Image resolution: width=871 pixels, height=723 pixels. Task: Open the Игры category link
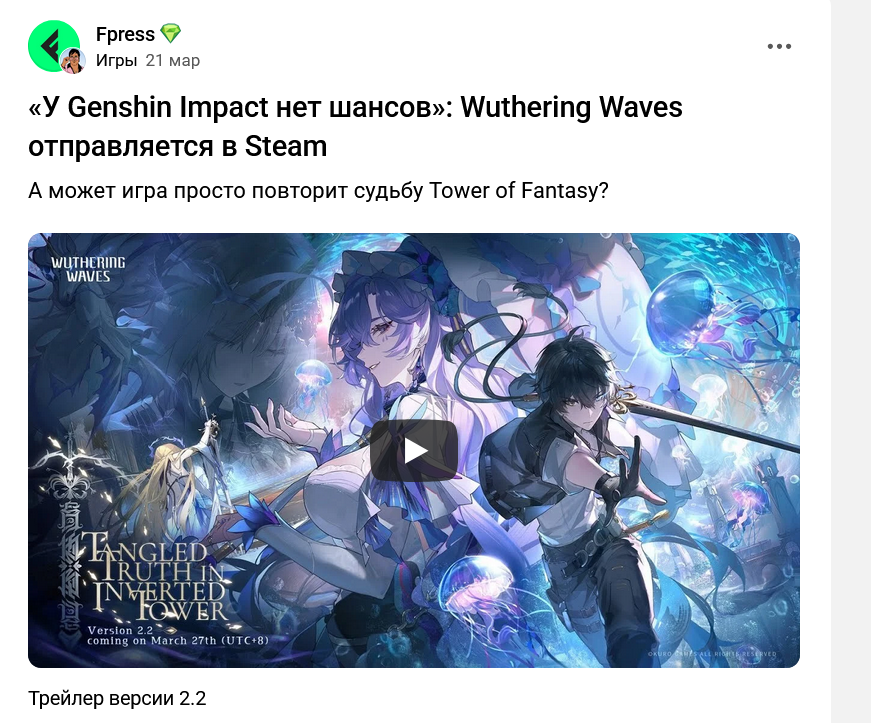(x=116, y=60)
